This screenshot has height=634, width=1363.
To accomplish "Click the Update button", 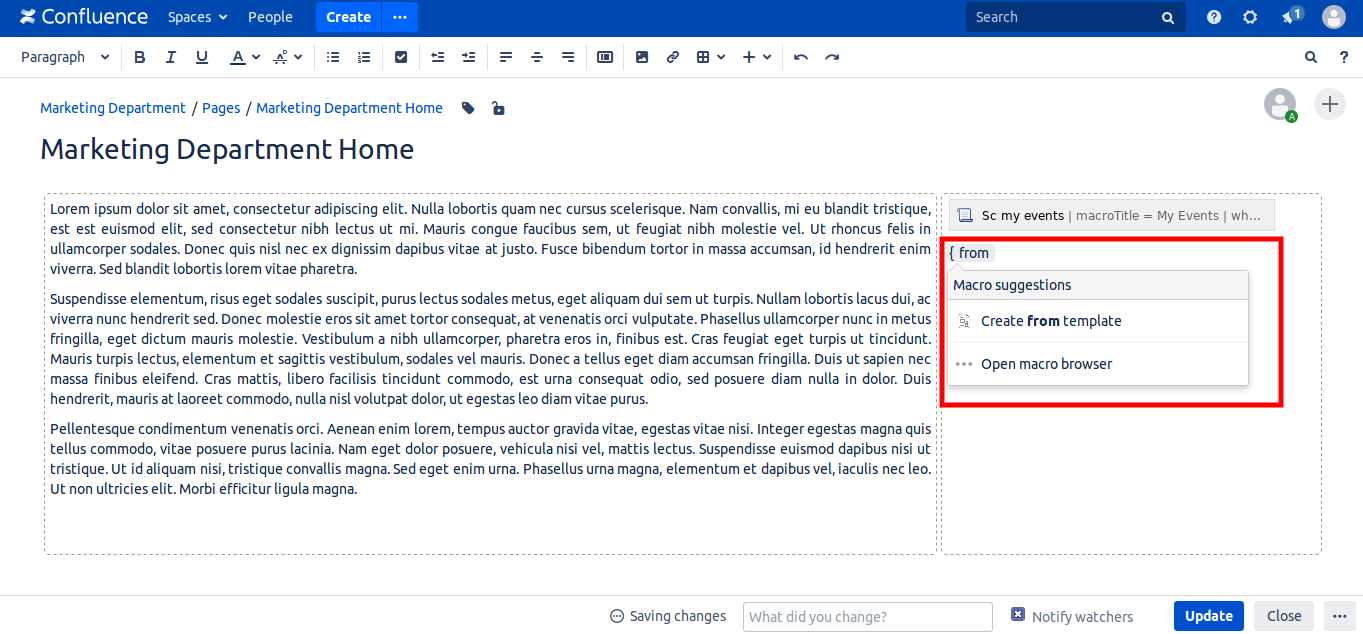I will [1208, 616].
